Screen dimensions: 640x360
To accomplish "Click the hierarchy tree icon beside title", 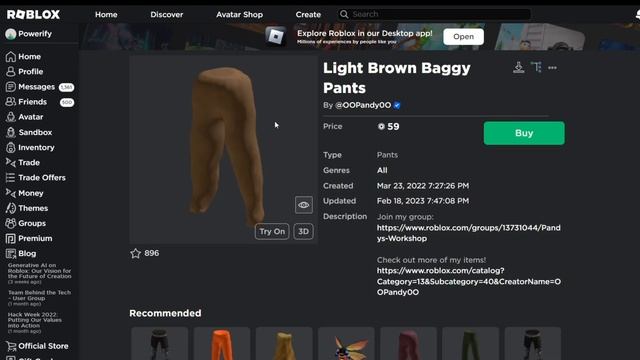I will [536, 67].
